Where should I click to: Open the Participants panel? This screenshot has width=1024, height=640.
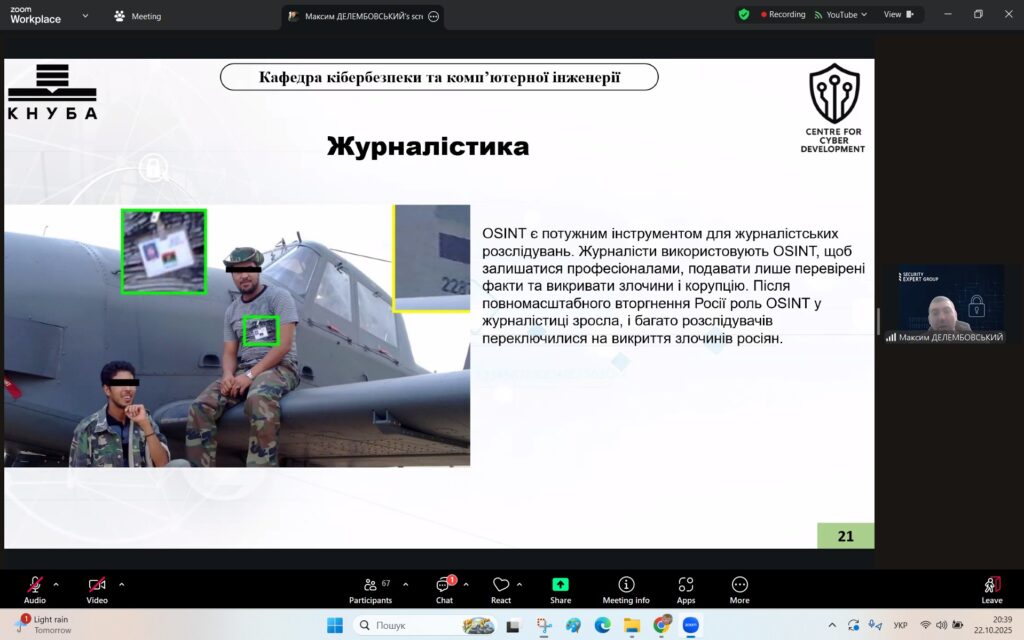point(370,587)
